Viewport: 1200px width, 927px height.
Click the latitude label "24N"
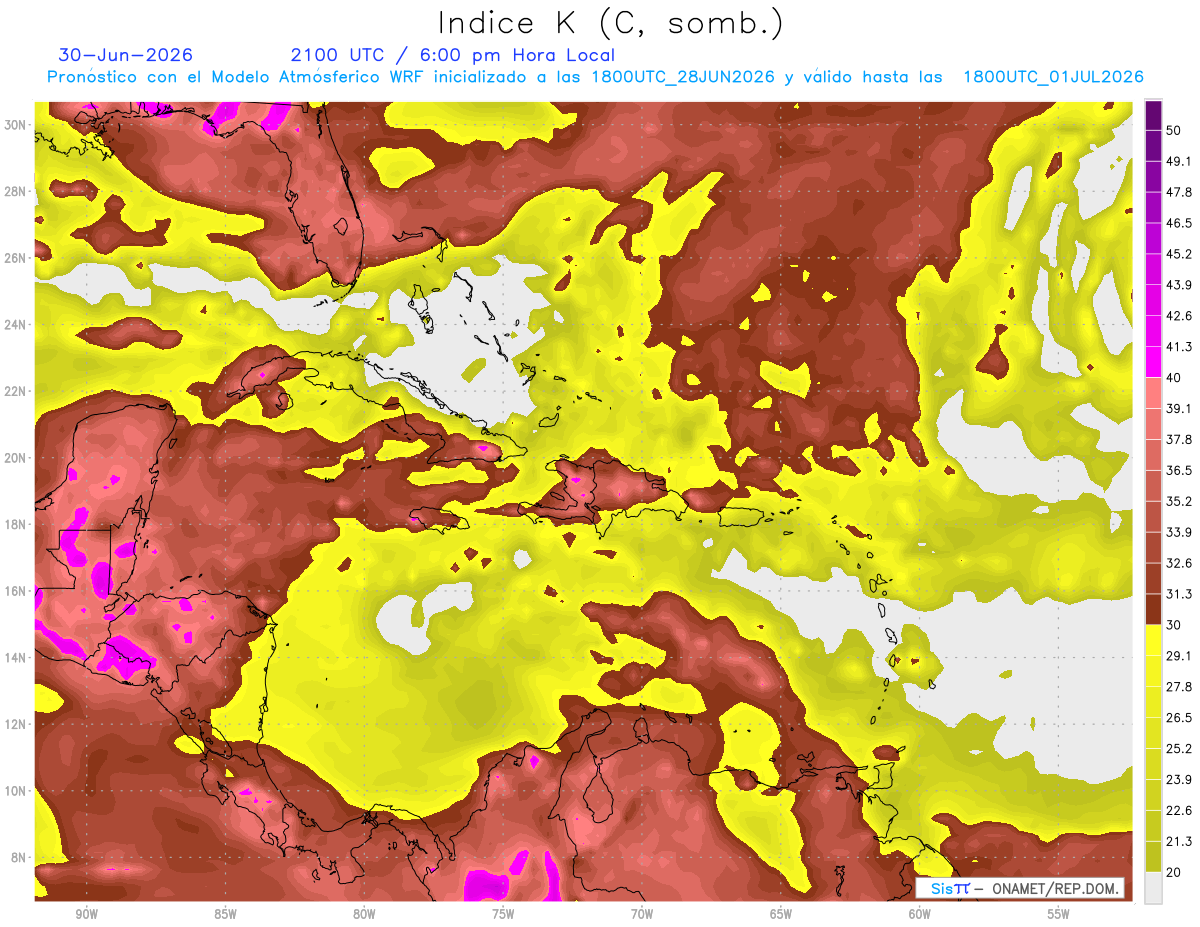click(x=16, y=325)
